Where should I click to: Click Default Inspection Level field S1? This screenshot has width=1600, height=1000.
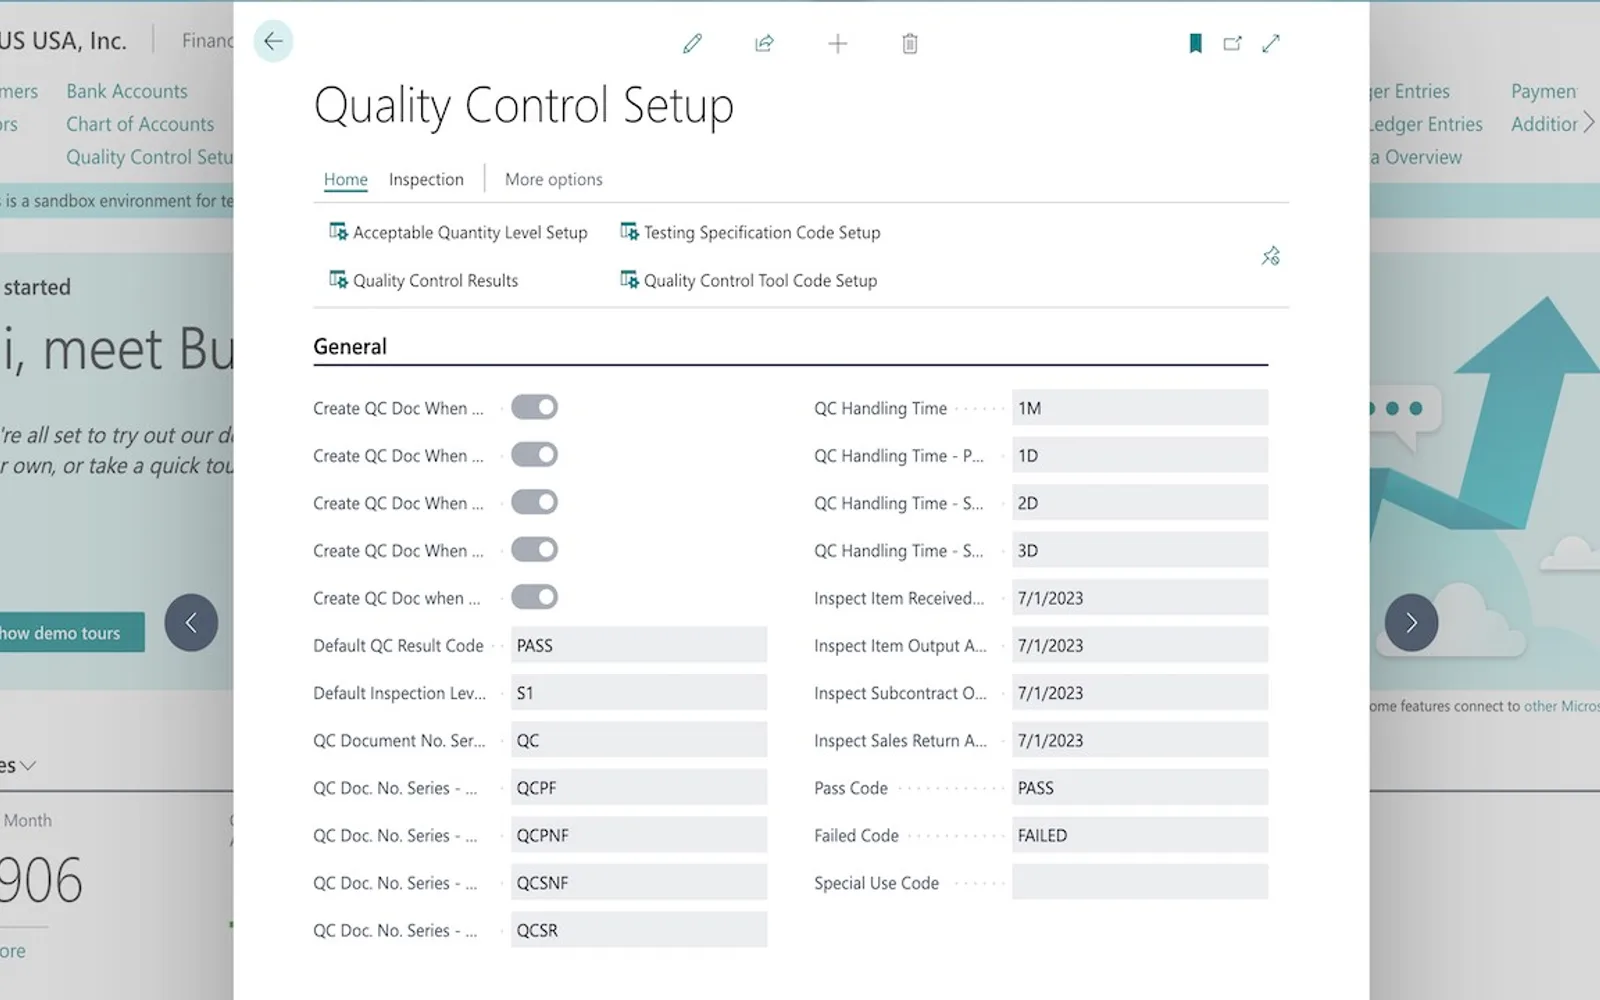[x=639, y=692]
